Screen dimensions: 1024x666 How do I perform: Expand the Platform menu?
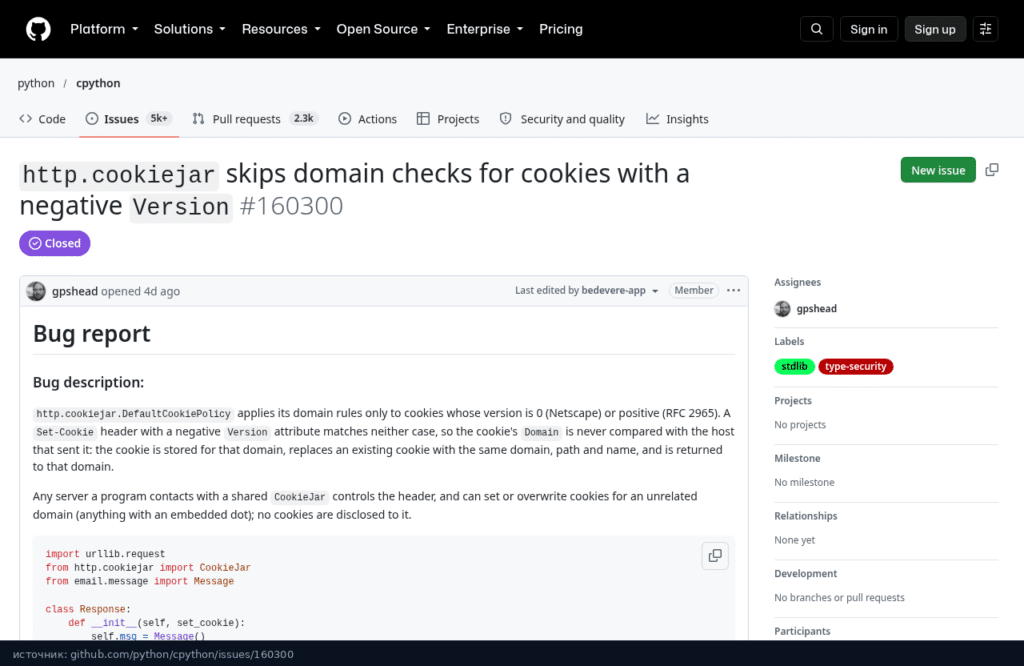coord(104,29)
